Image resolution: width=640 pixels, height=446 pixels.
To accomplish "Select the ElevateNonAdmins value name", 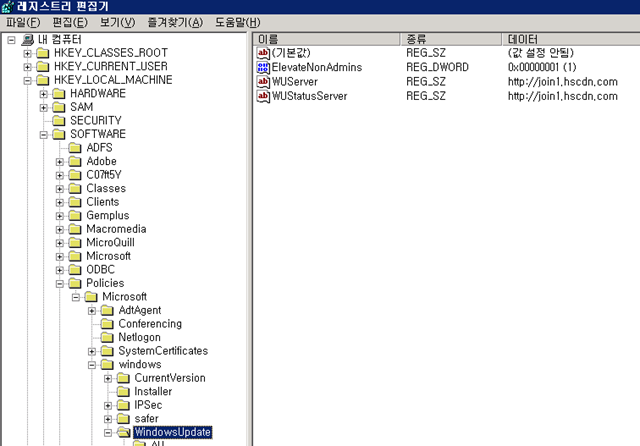I will (x=317, y=67).
